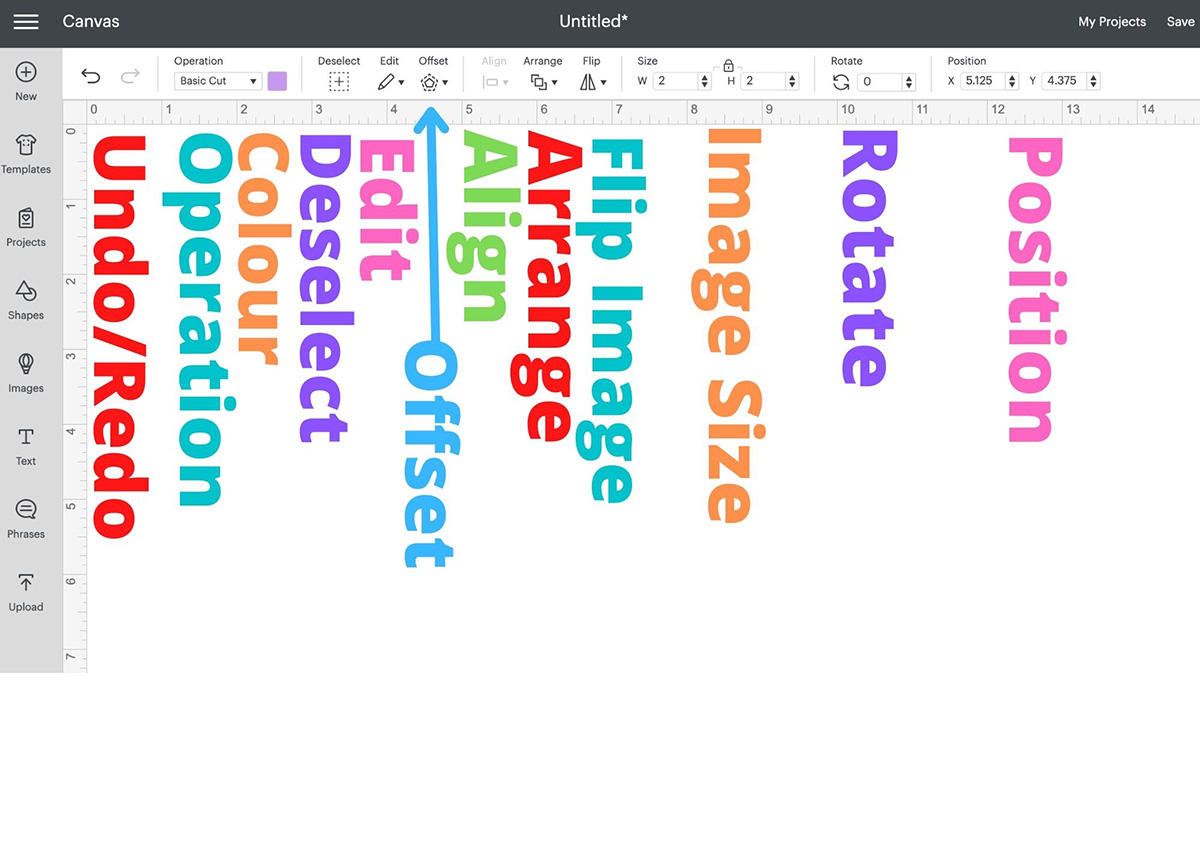
Task: Click the Height stepper arrows
Action: (x=793, y=81)
